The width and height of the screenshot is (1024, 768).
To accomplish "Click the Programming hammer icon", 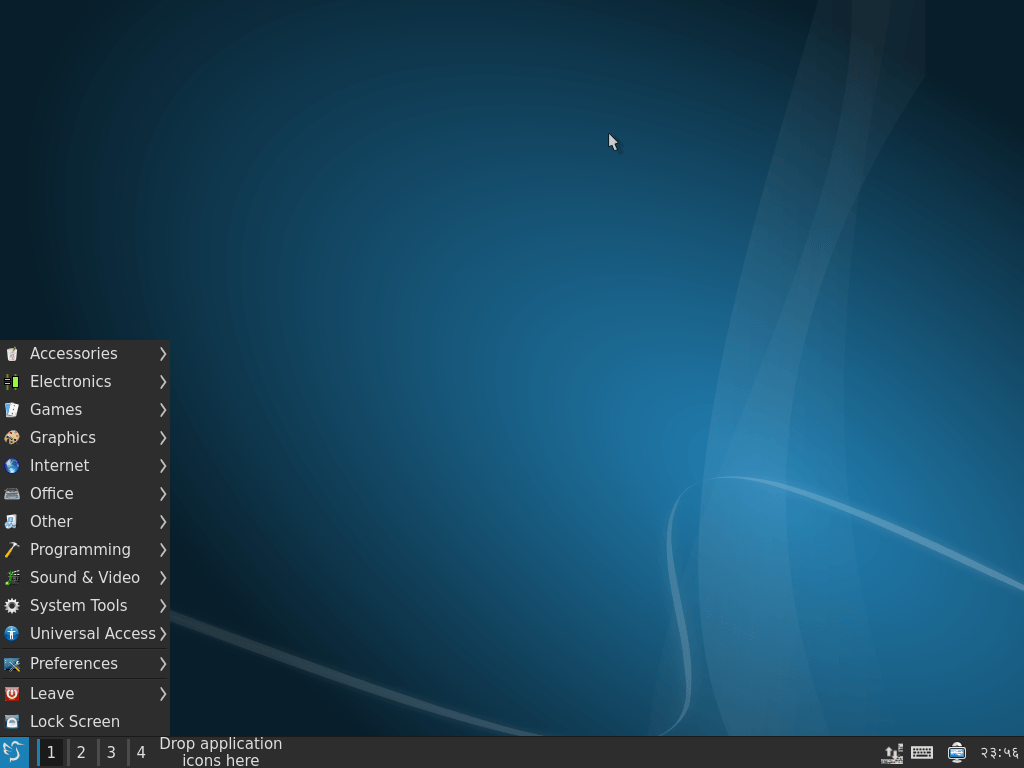I will pyautogui.click(x=12, y=551).
